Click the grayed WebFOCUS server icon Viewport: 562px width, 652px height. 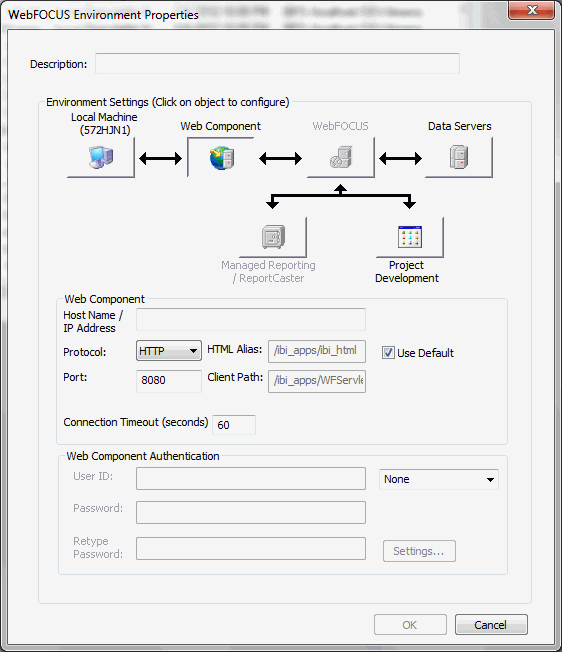[x=341, y=158]
